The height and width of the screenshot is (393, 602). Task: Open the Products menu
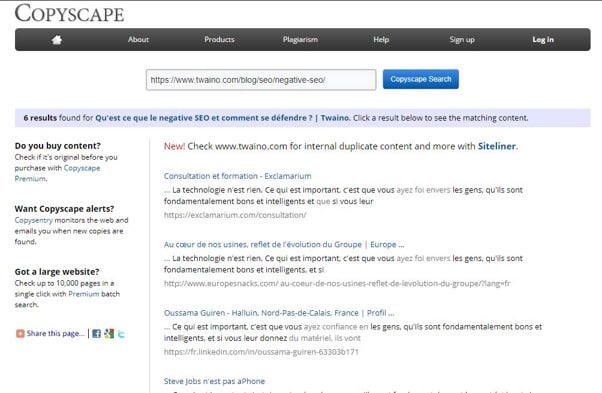pos(219,40)
